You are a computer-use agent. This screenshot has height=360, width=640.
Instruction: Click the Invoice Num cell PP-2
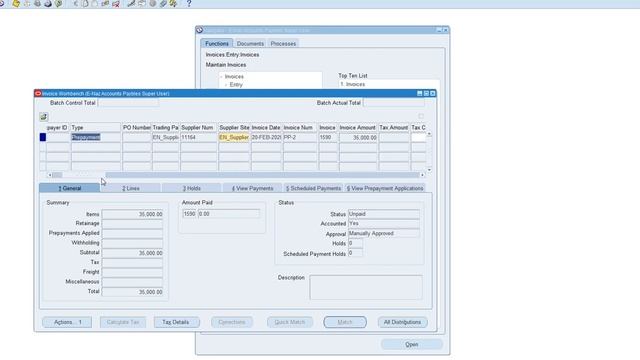300,137
